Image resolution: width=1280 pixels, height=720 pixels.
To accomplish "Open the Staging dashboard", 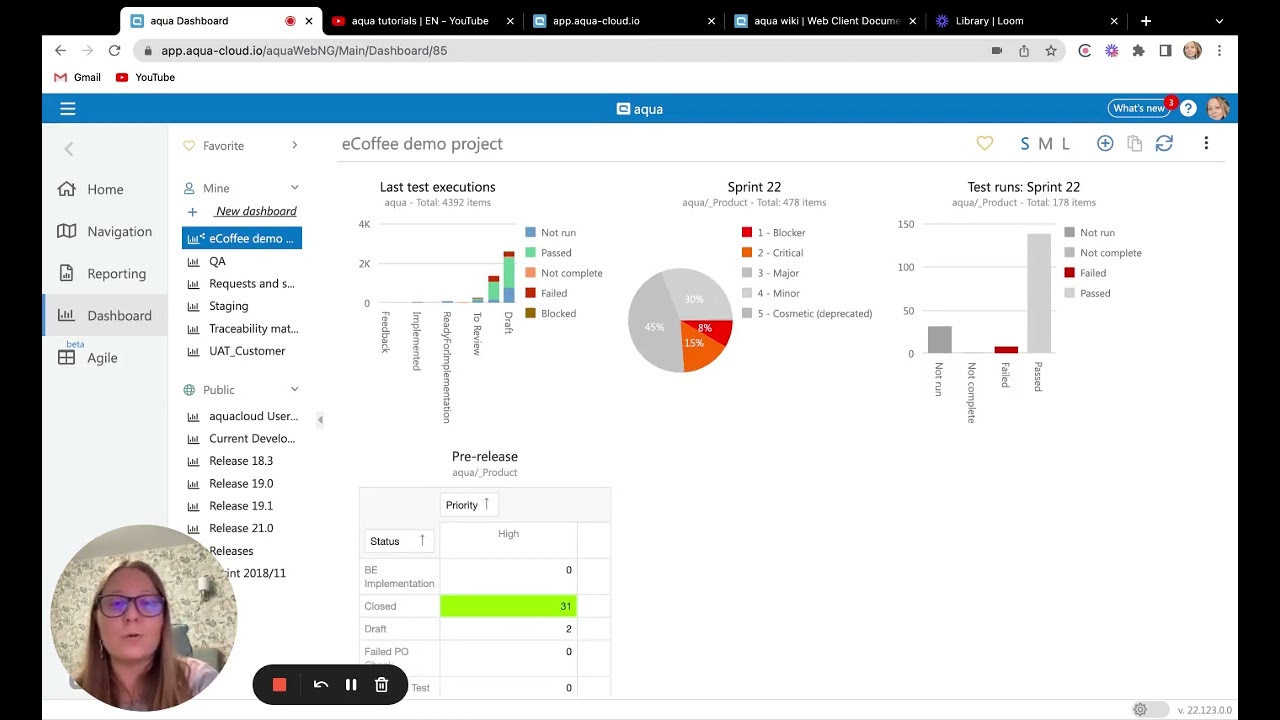I will pyautogui.click(x=228, y=306).
